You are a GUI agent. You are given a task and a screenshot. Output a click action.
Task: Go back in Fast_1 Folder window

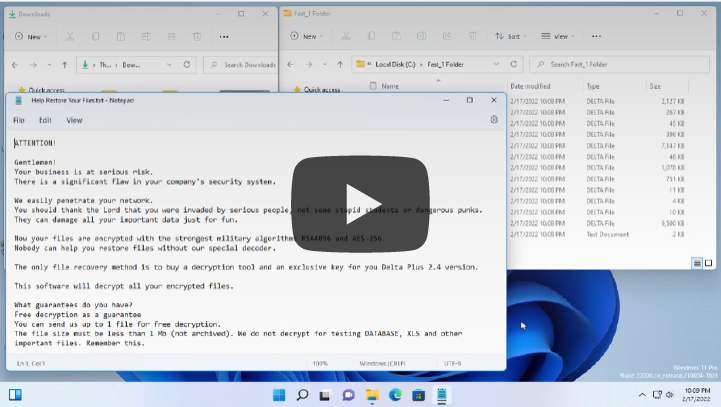point(290,64)
